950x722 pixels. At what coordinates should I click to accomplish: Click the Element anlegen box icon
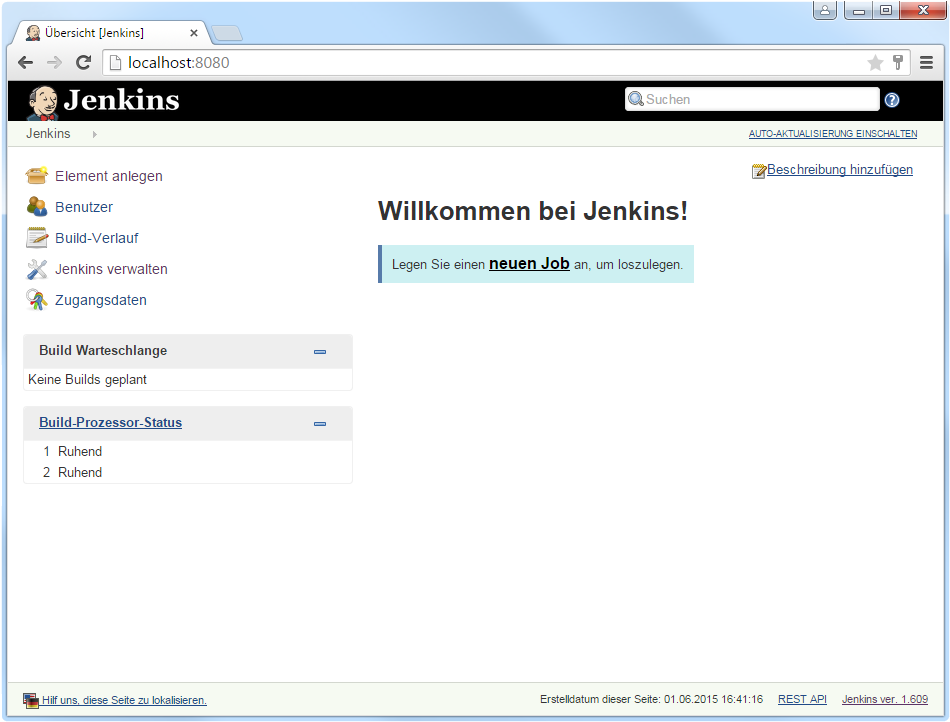(36, 176)
